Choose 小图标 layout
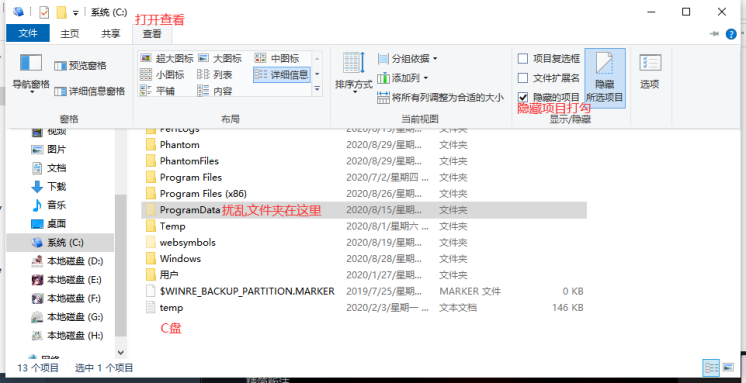The image size is (746, 383). (162, 74)
